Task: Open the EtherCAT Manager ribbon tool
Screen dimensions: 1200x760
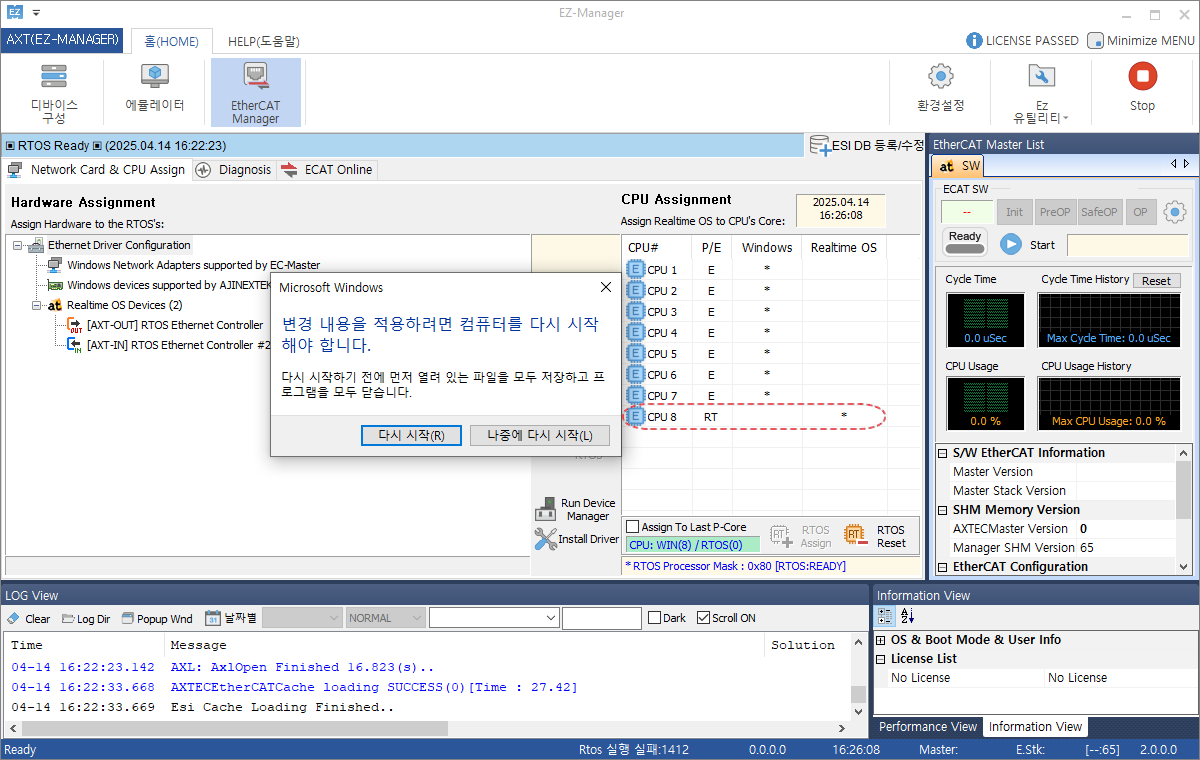Action: click(255, 93)
